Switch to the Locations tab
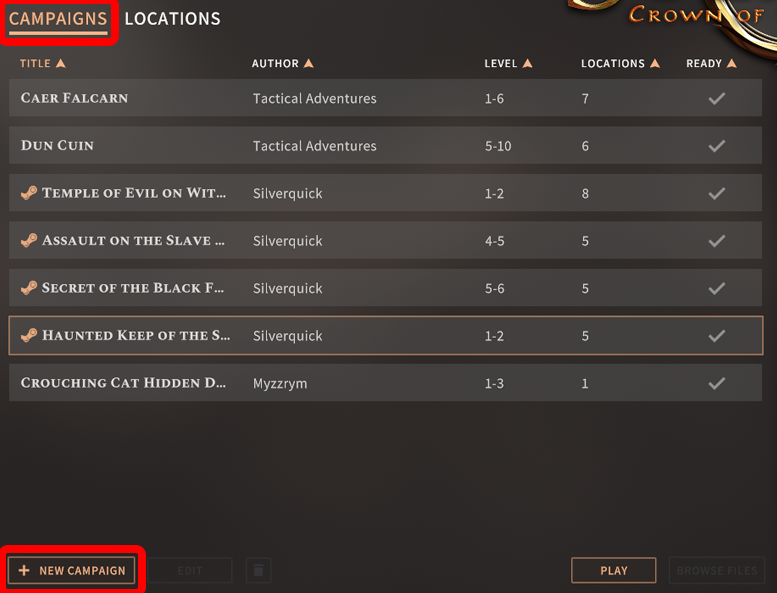The image size is (777, 593). coord(172,19)
